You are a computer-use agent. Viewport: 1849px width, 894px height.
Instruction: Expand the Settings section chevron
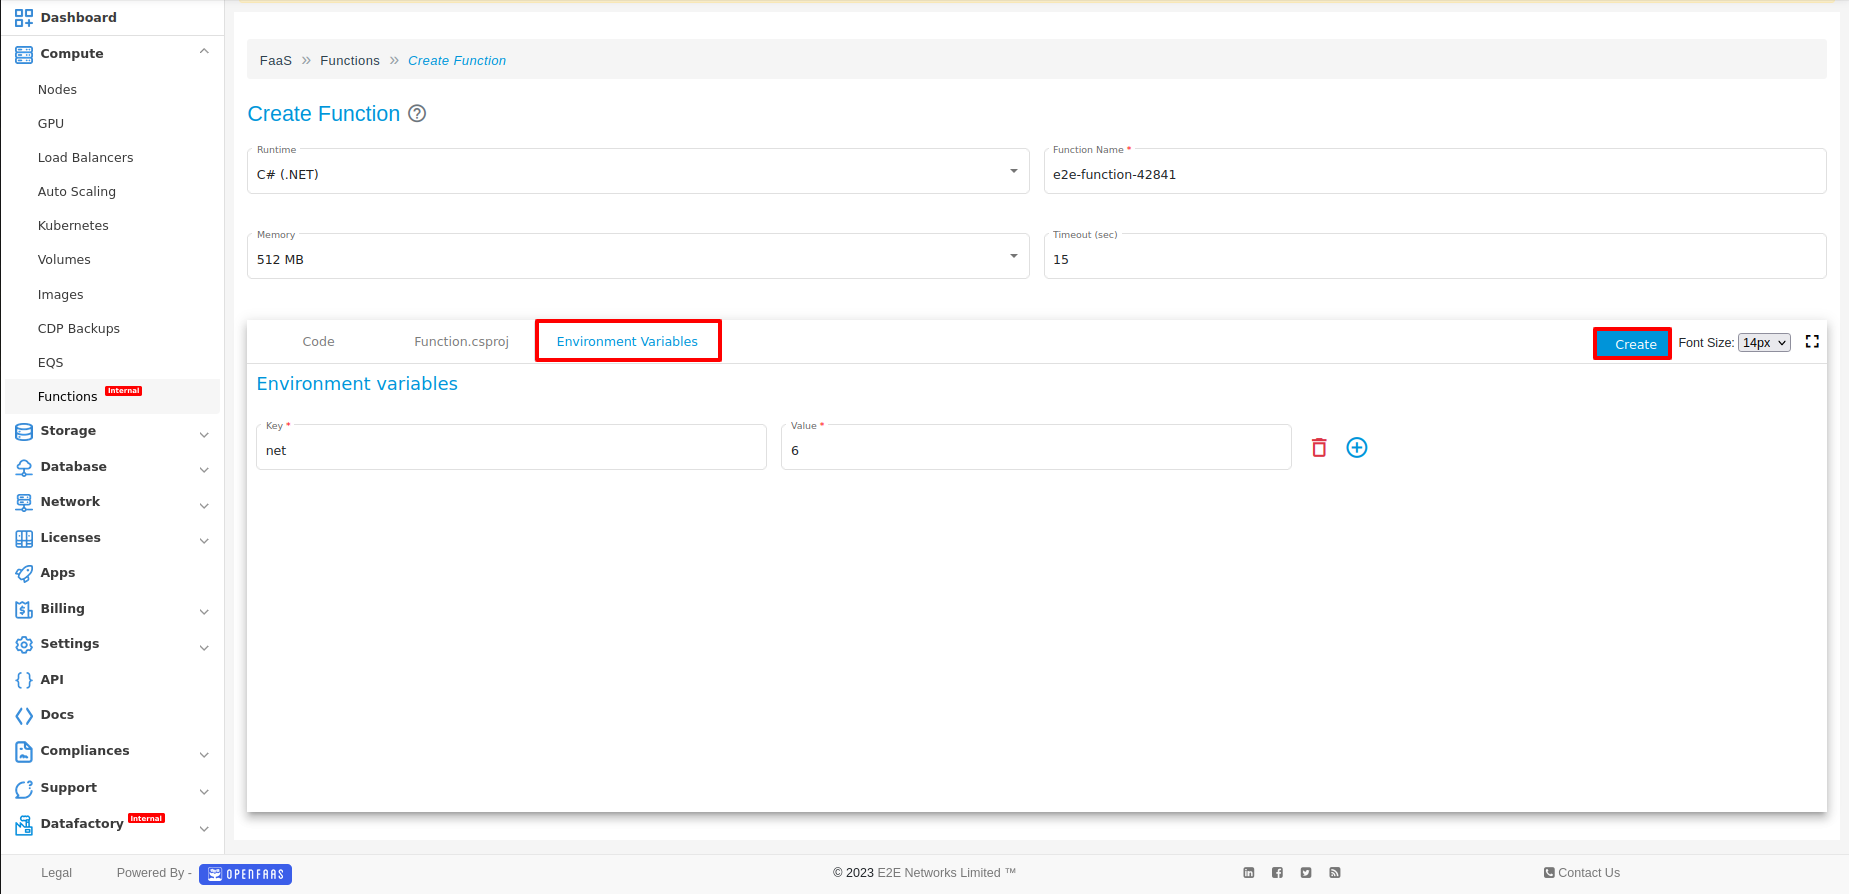(x=204, y=647)
